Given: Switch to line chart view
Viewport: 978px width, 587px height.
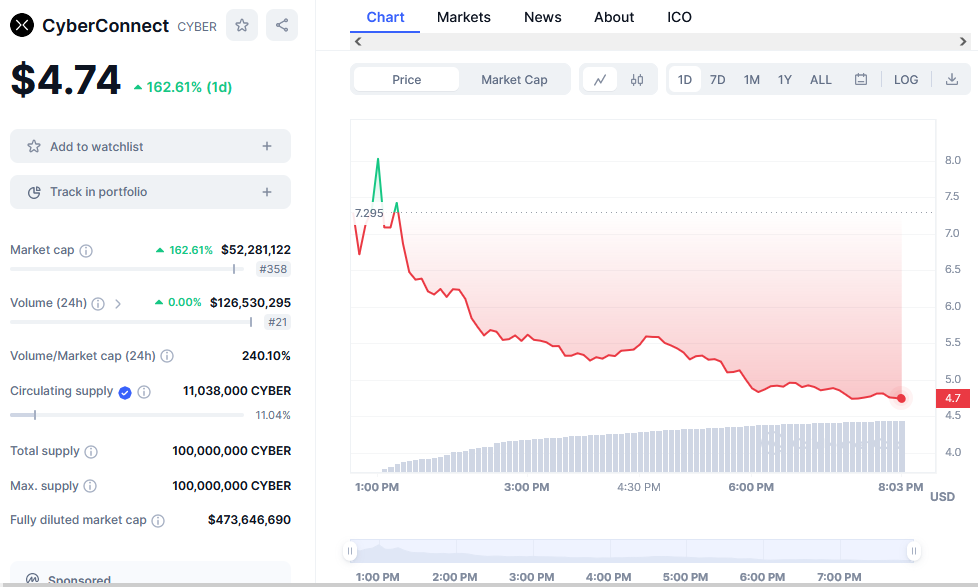Looking at the screenshot, I should [x=600, y=80].
